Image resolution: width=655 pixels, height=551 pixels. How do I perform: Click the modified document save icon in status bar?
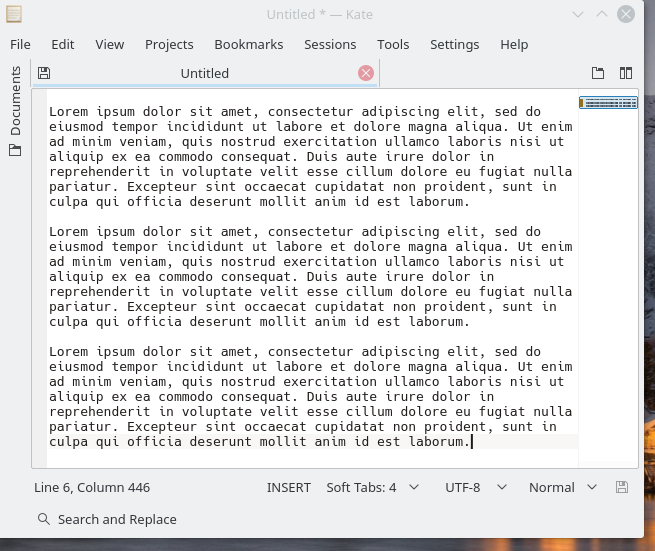tap(622, 487)
